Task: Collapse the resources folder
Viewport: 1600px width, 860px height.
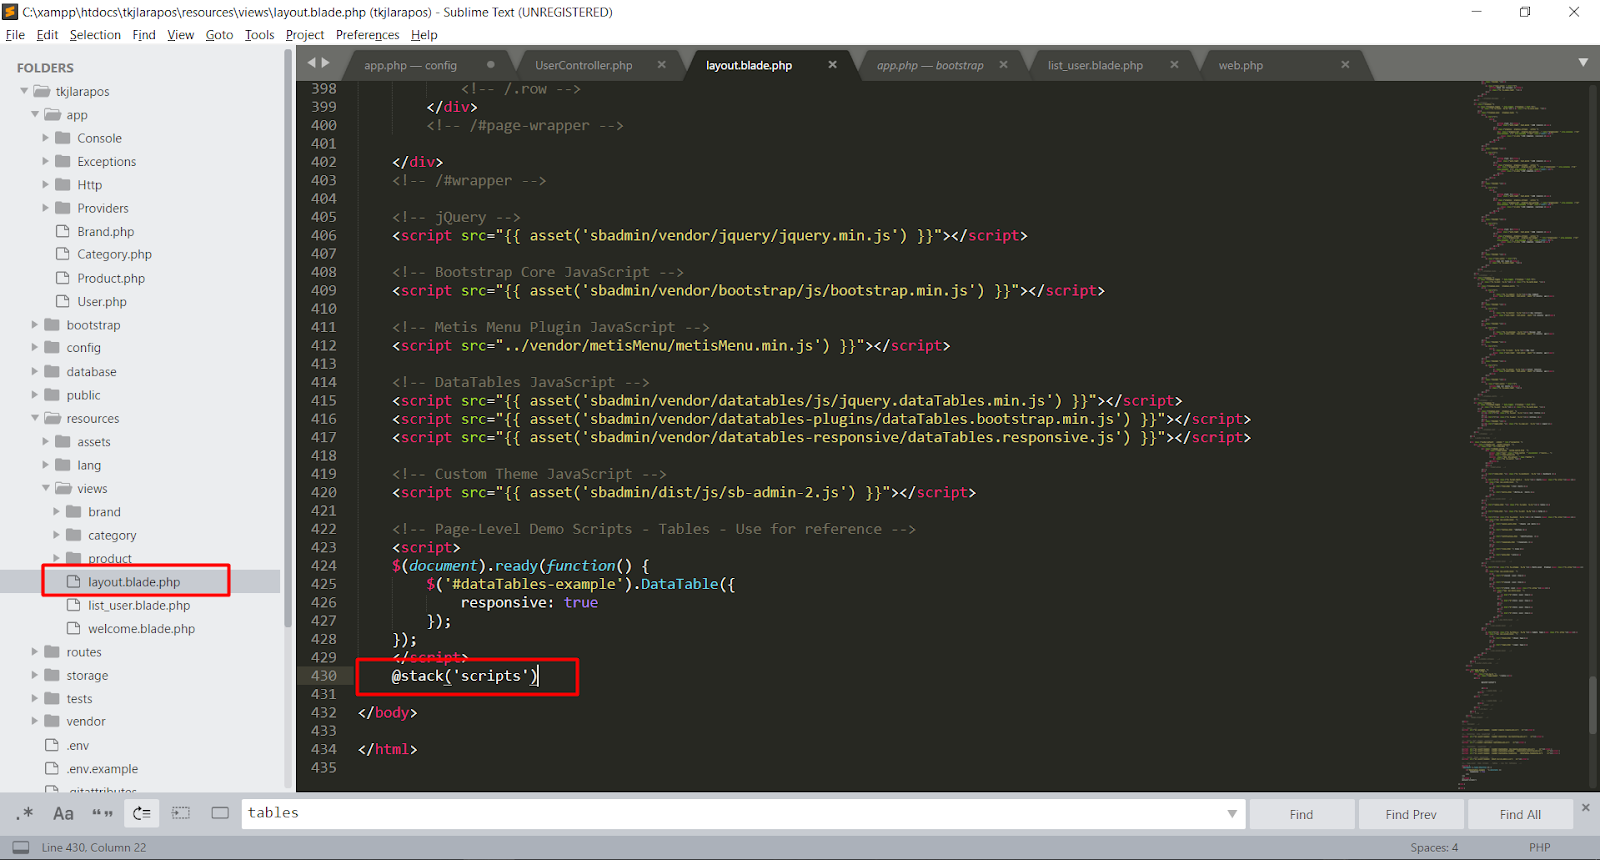Action: tap(35, 418)
